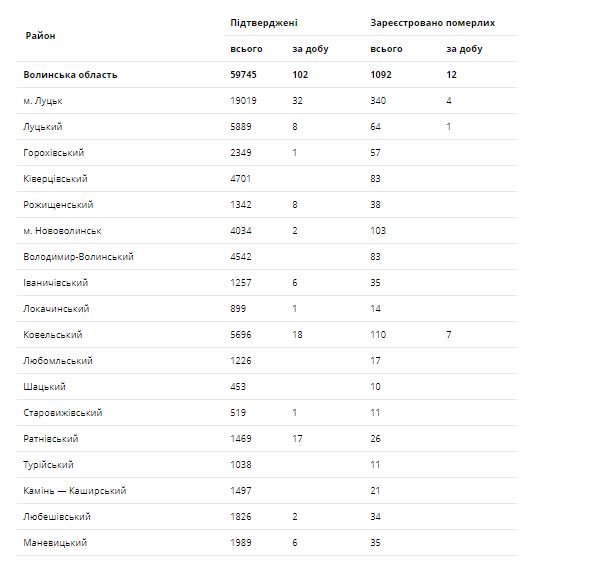601x565 pixels.
Task: Click the Зареєстровано померлих header
Action: pos(432,22)
